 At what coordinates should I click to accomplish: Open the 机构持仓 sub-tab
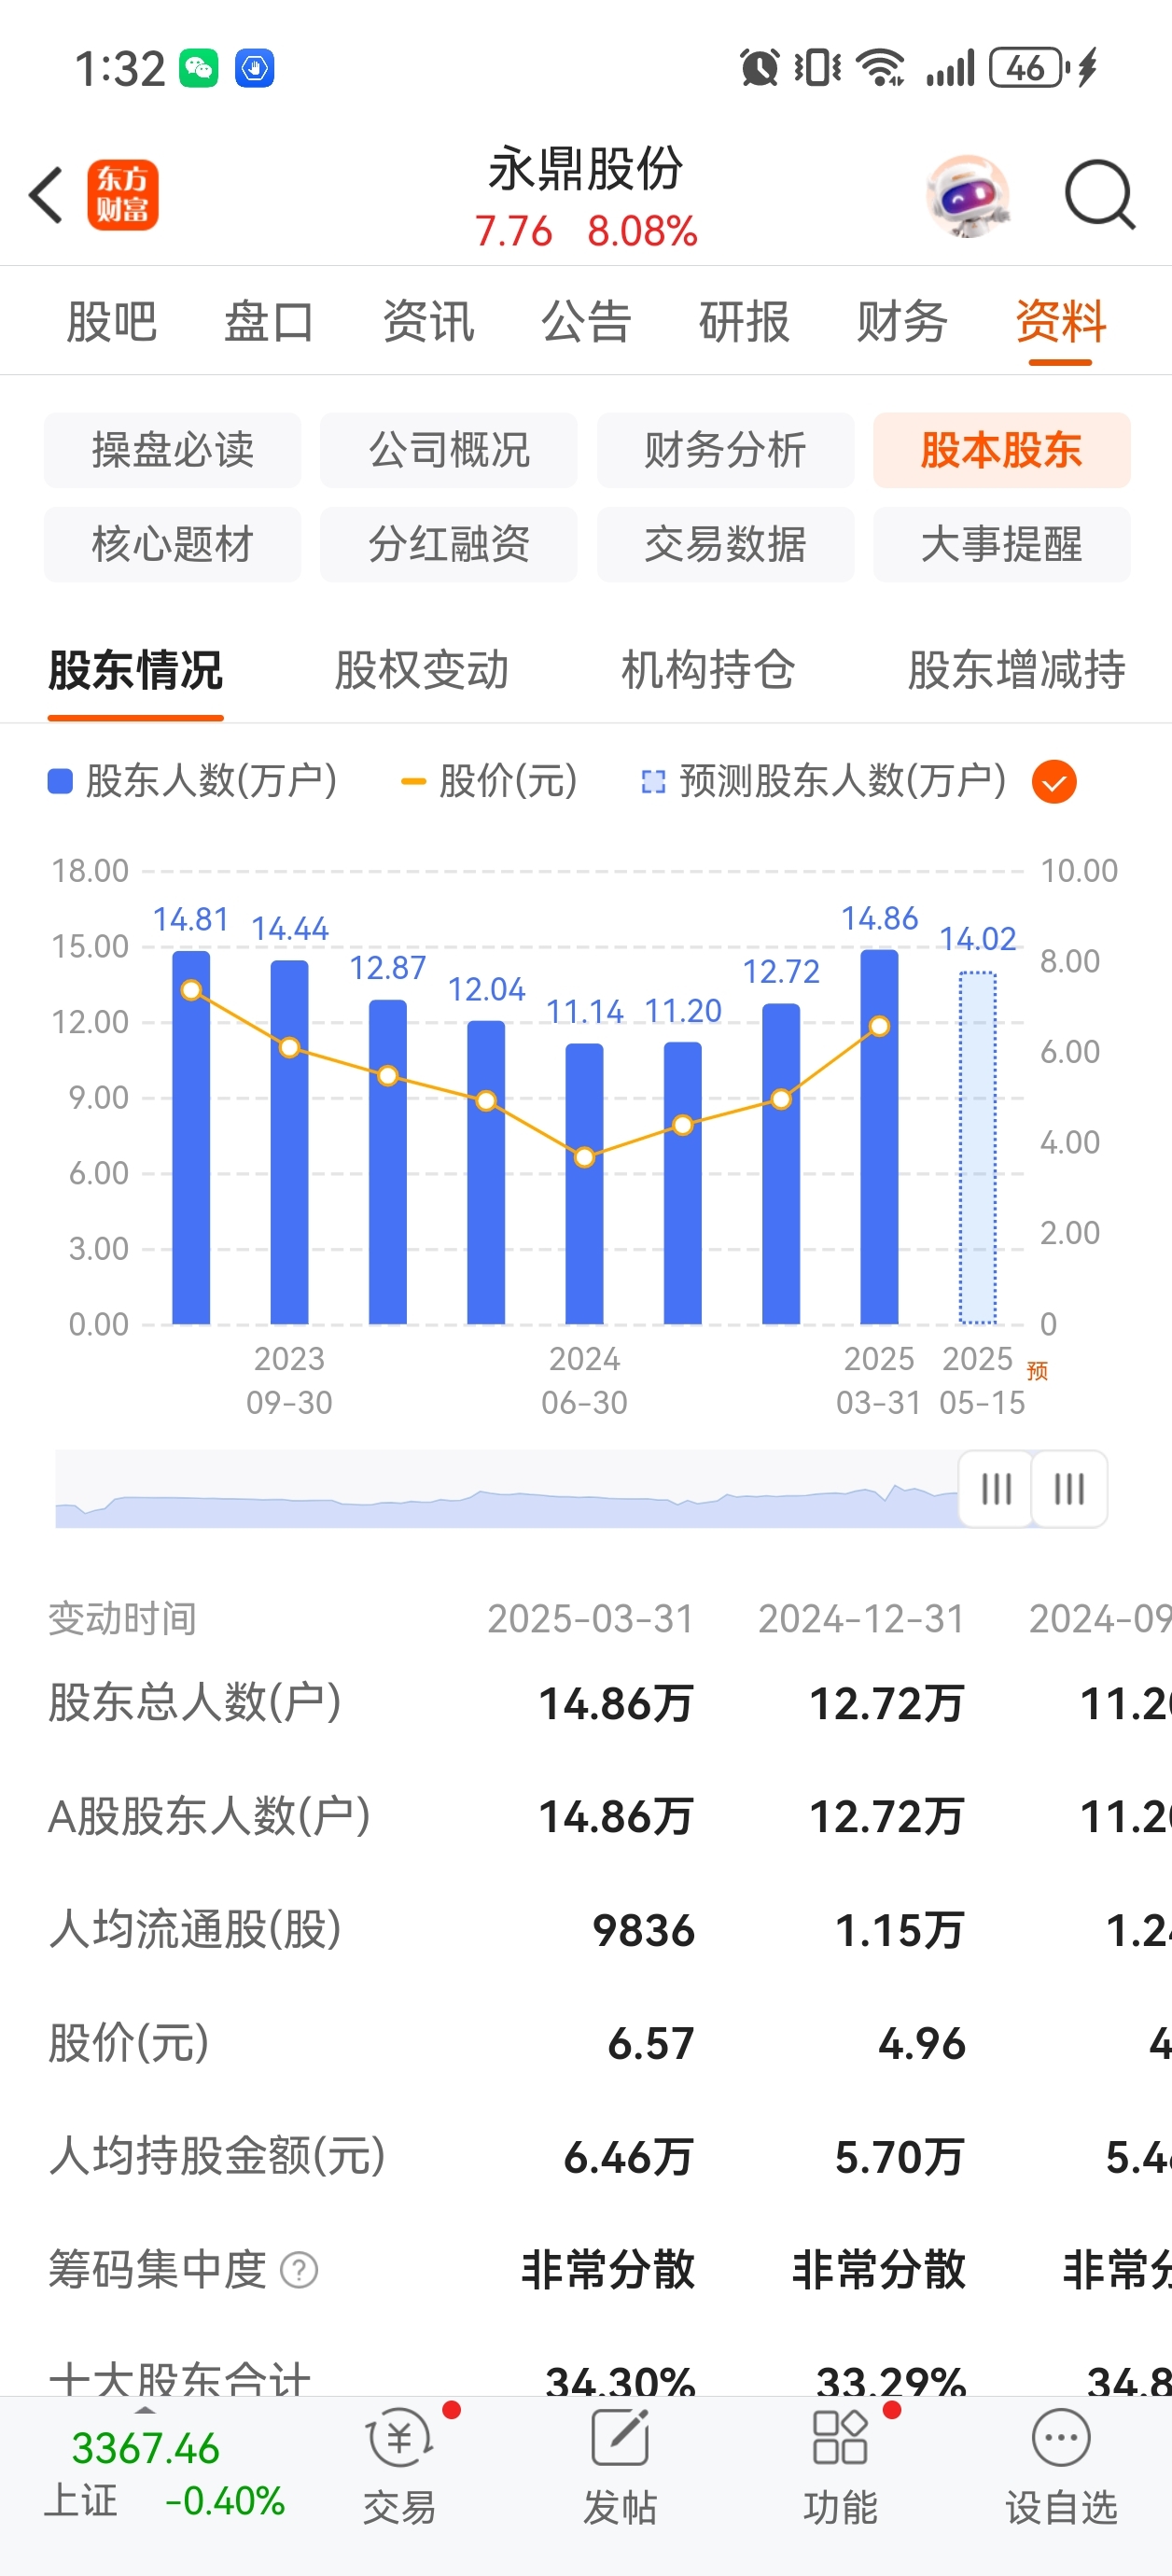(x=708, y=670)
